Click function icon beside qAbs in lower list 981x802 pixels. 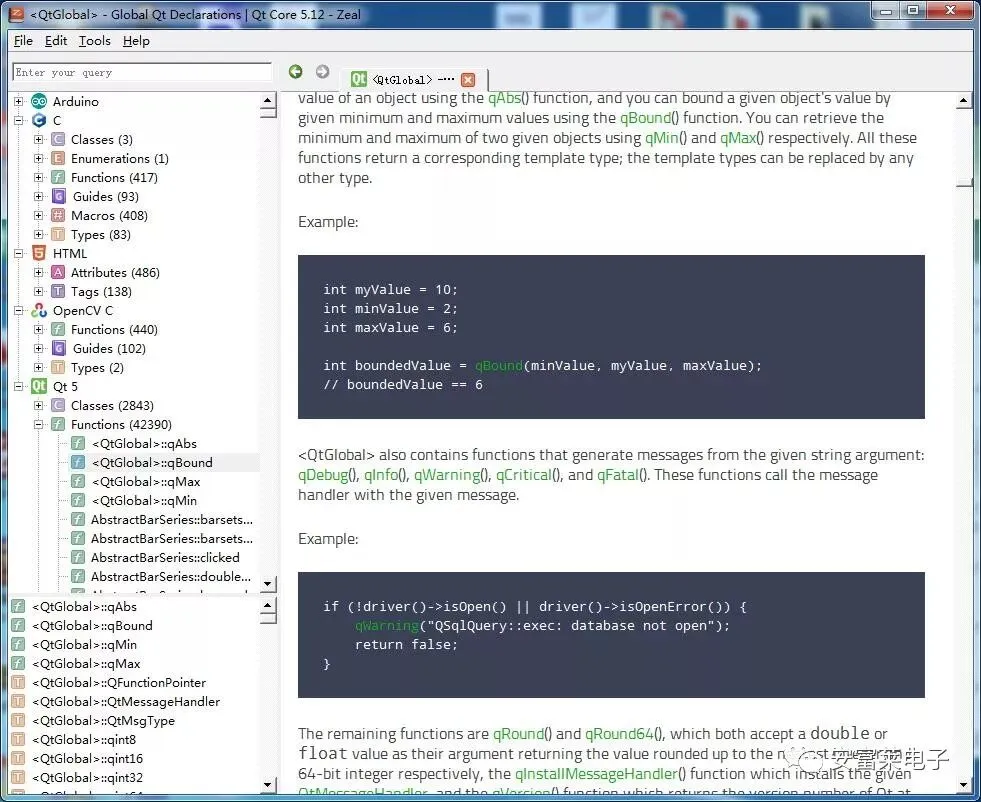(x=18, y=606)
